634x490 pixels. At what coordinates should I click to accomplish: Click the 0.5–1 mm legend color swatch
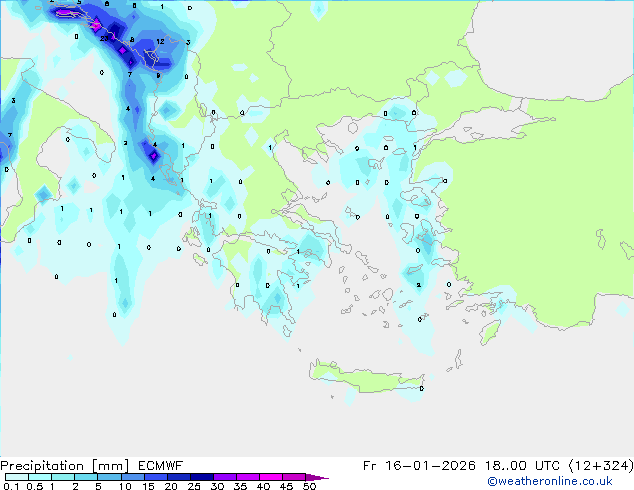tap(40, 477)
